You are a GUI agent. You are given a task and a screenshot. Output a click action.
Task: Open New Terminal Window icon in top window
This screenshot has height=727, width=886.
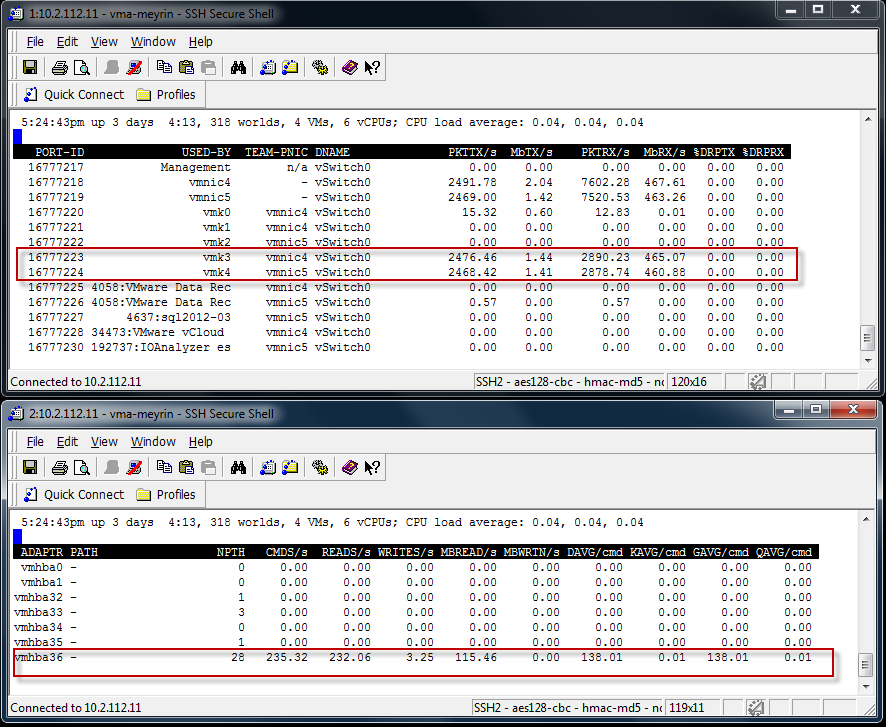point(268,68)
